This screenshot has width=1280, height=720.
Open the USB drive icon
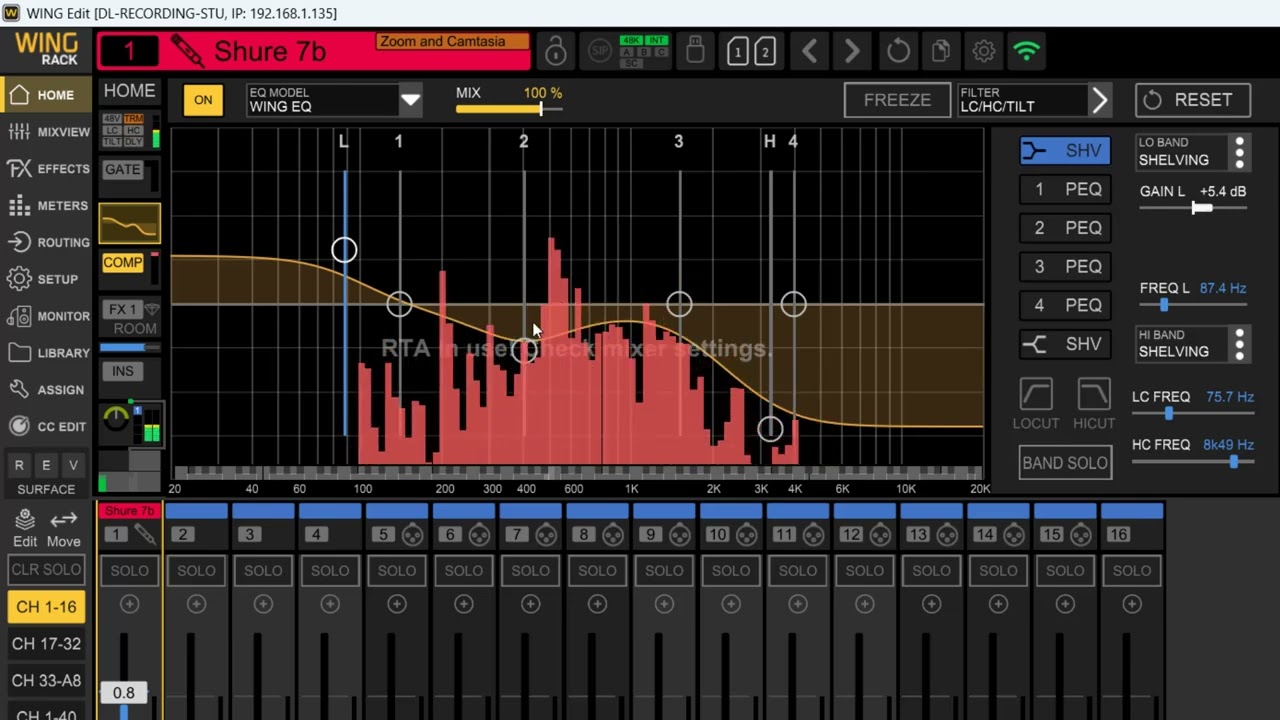pyautogui.click(x=696, y=50)
